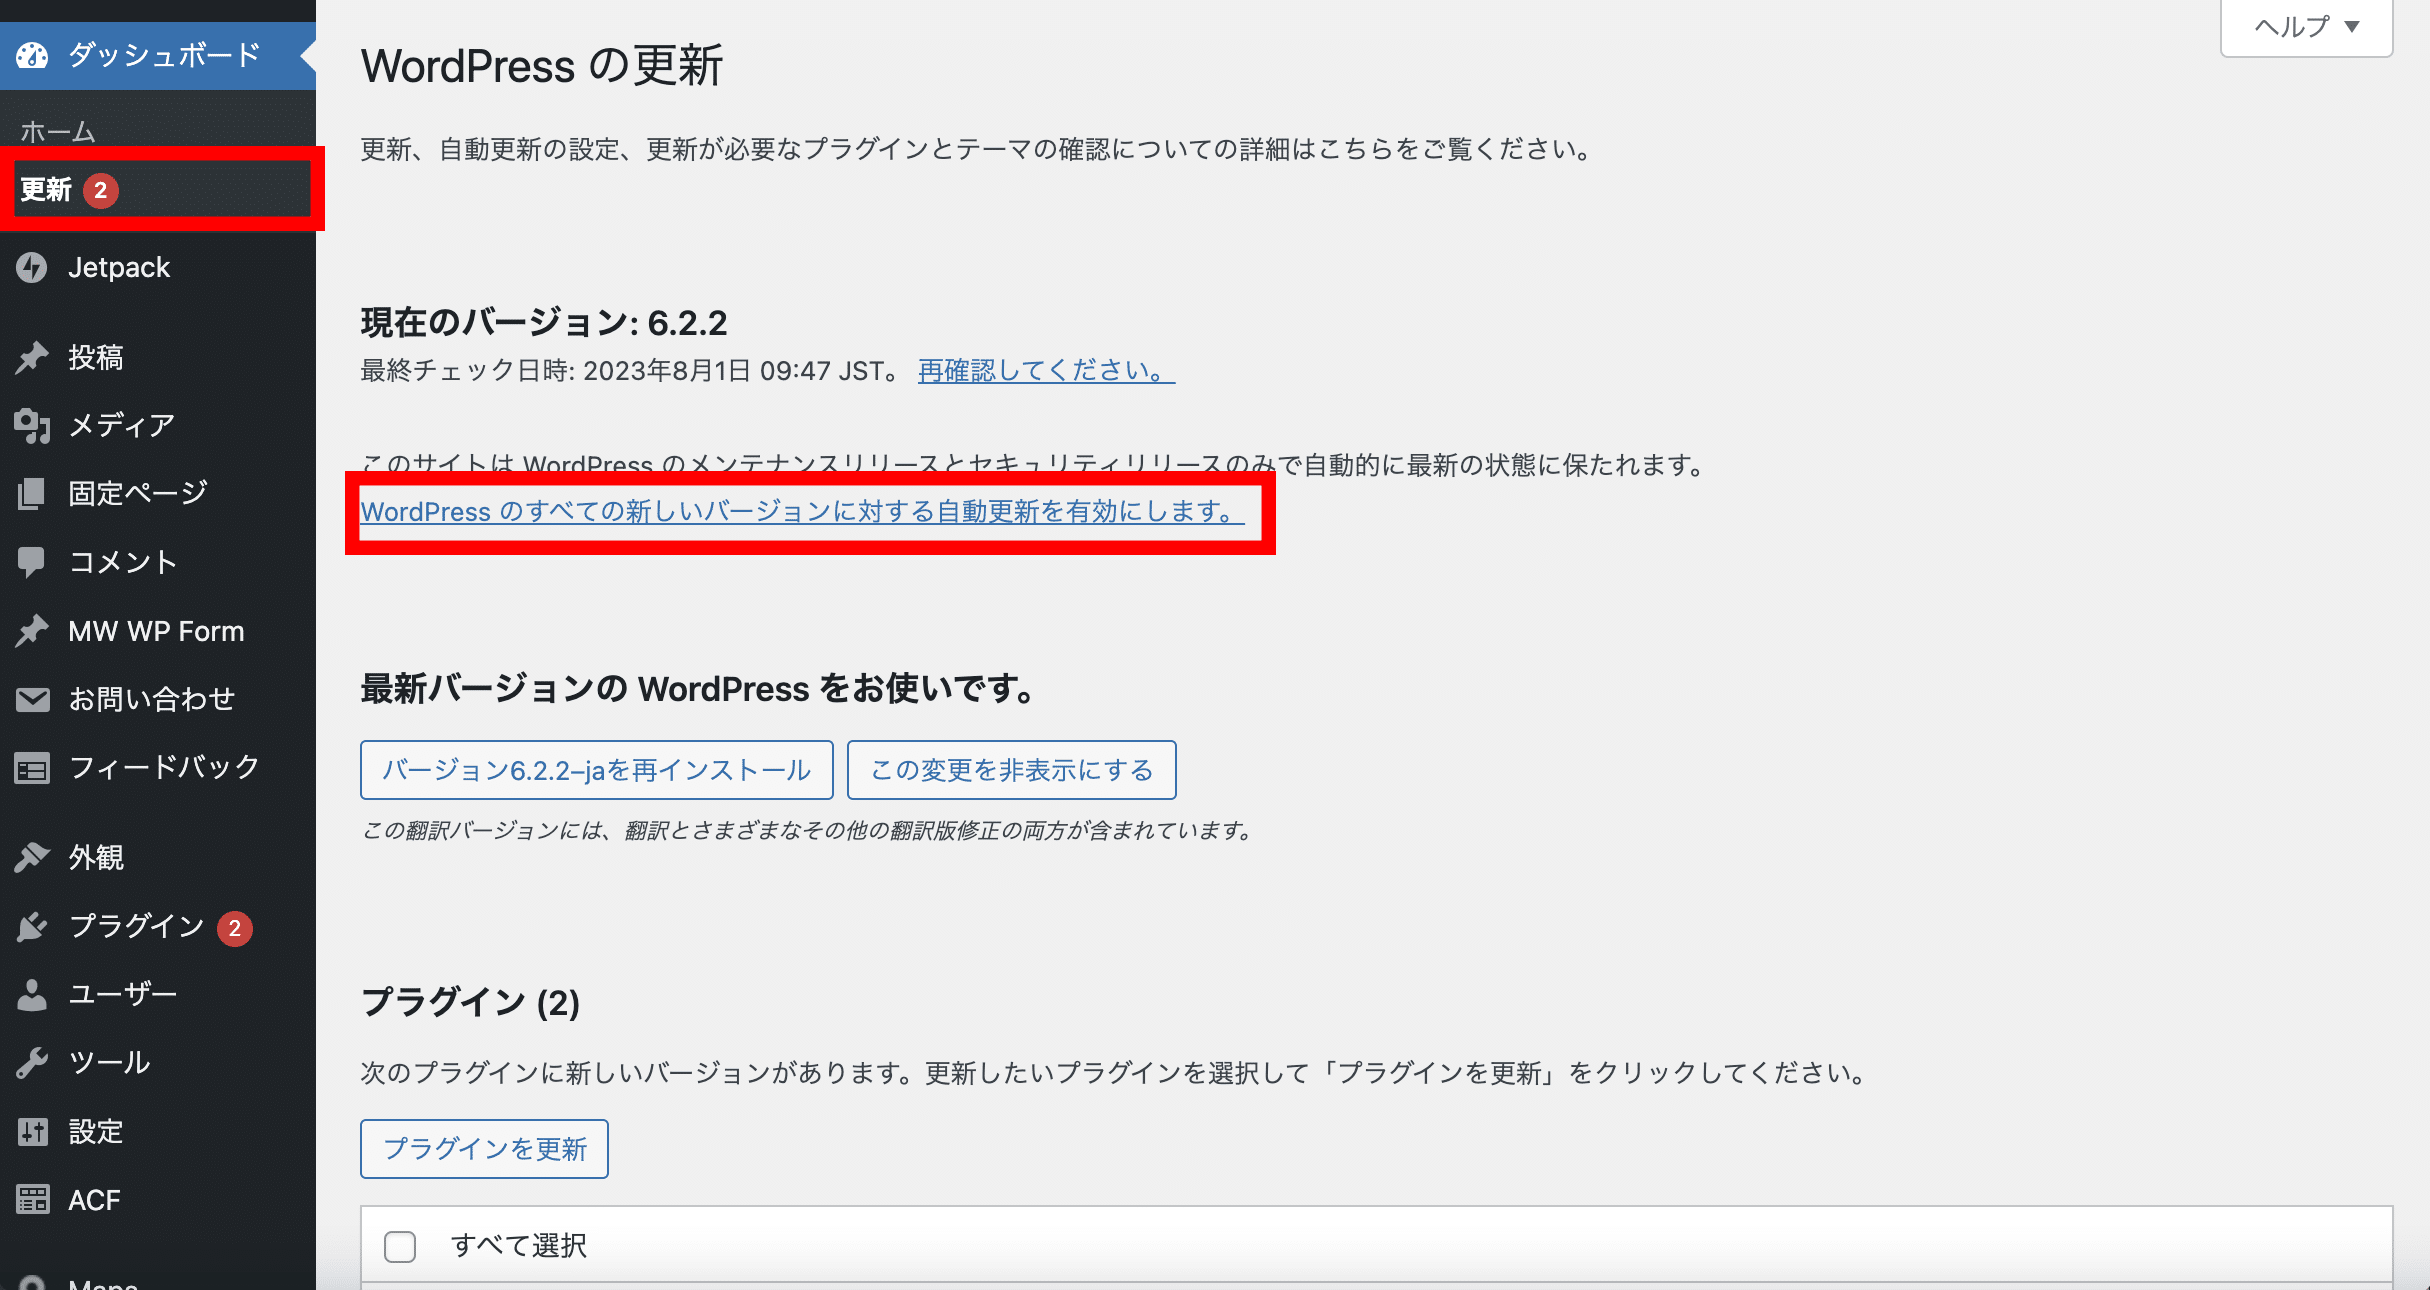Viewport: 2430px width, 1290px height.
Task: Click the Jetpack lightning icon
Action: click(32, 268)
